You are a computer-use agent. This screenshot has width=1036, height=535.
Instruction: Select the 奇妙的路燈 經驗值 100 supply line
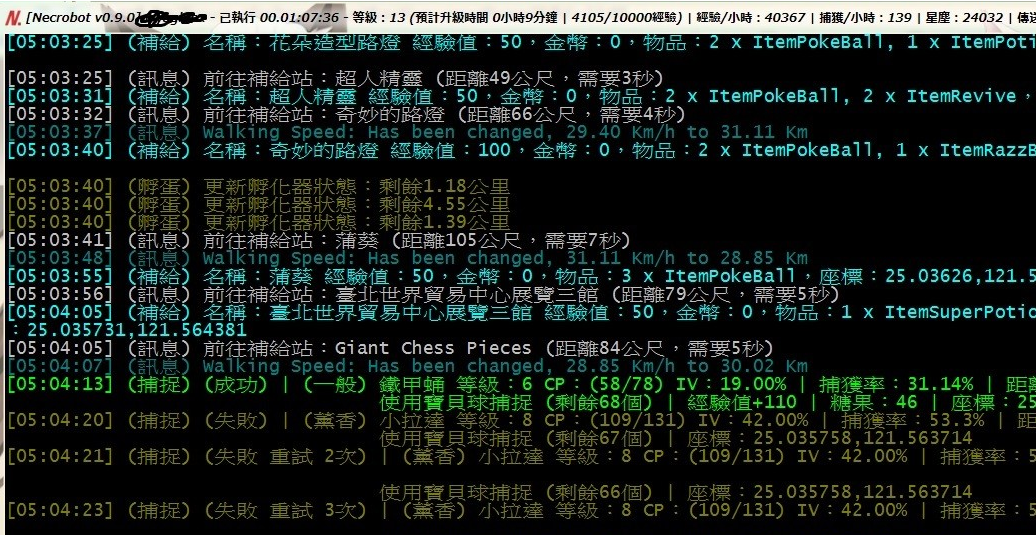tap(500, 150)
